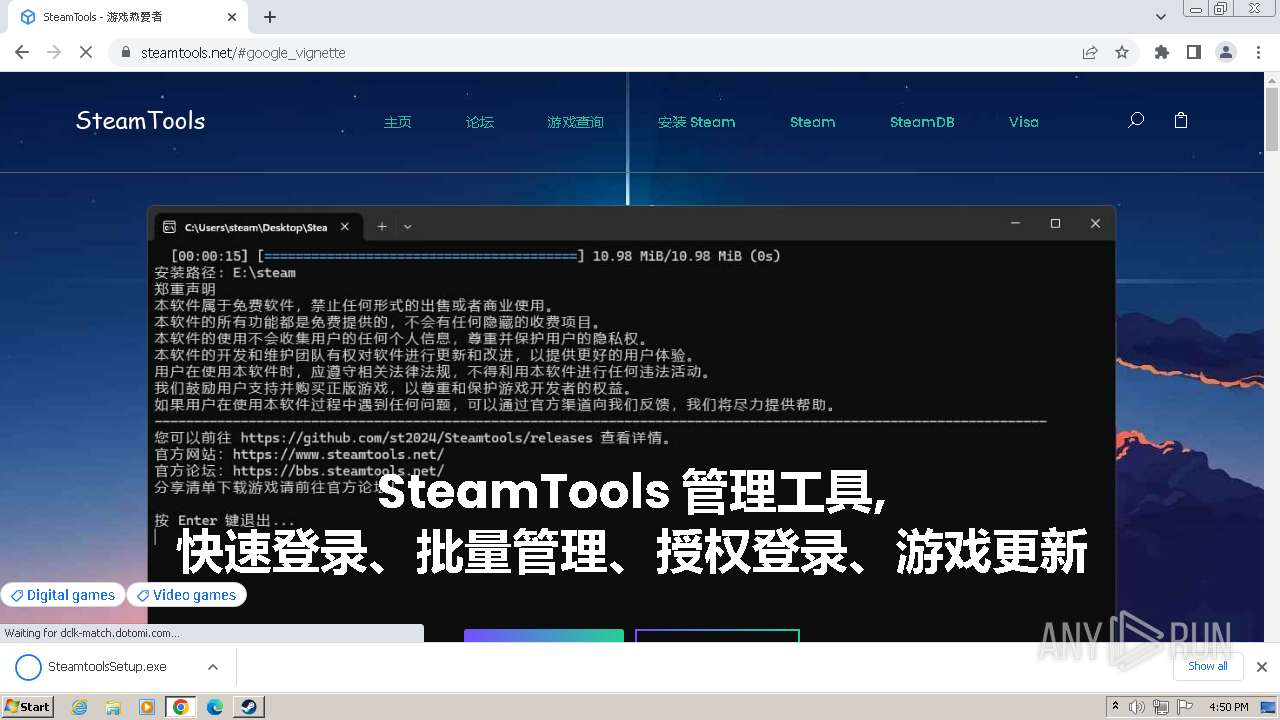Click the SteamTools site logo
1280x720 pixels.
tap(140, 121)
